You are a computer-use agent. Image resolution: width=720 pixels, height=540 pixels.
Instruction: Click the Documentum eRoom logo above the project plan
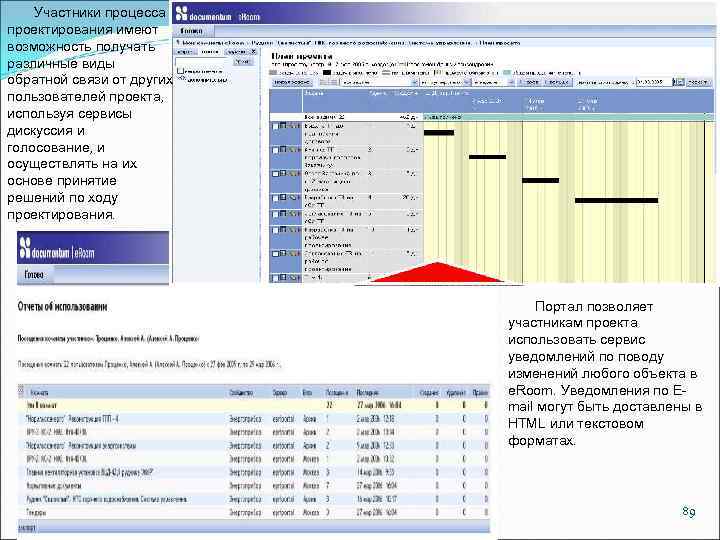(218, 15)
